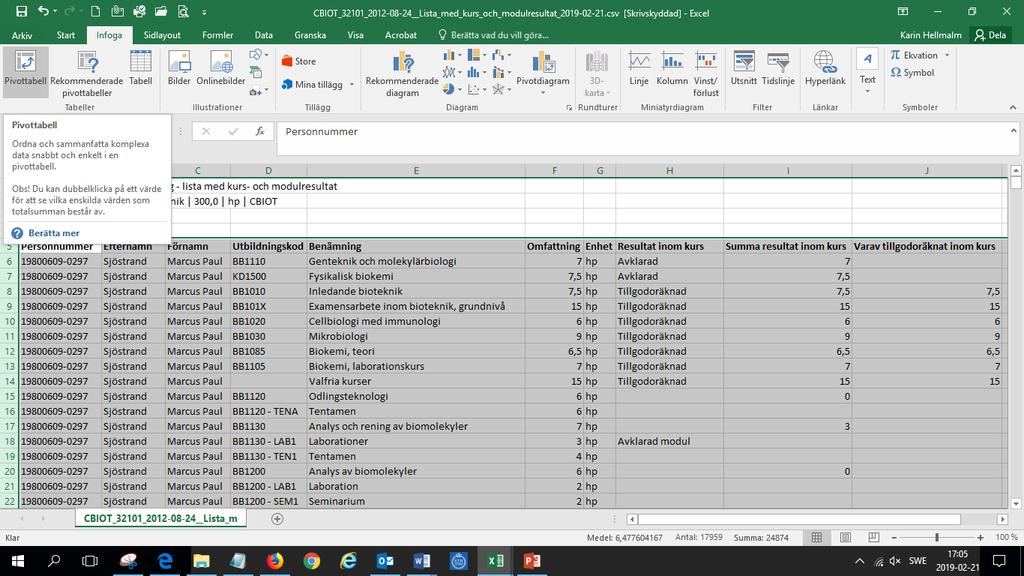Viewport: 1024px width, 576px height.
Task: Collapse the ribbon with the chevron
Action: (1012, 107)
